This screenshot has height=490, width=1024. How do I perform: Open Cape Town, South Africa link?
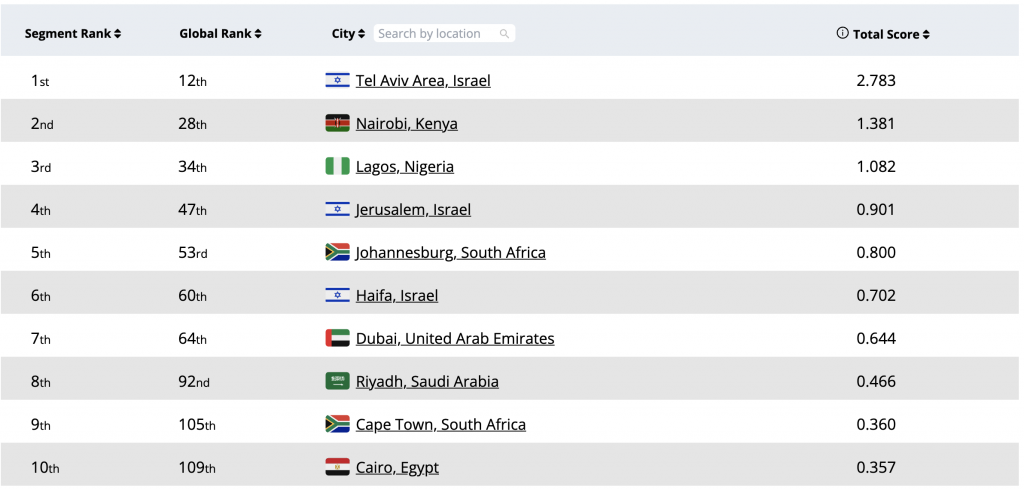click(x=440, y=424)
